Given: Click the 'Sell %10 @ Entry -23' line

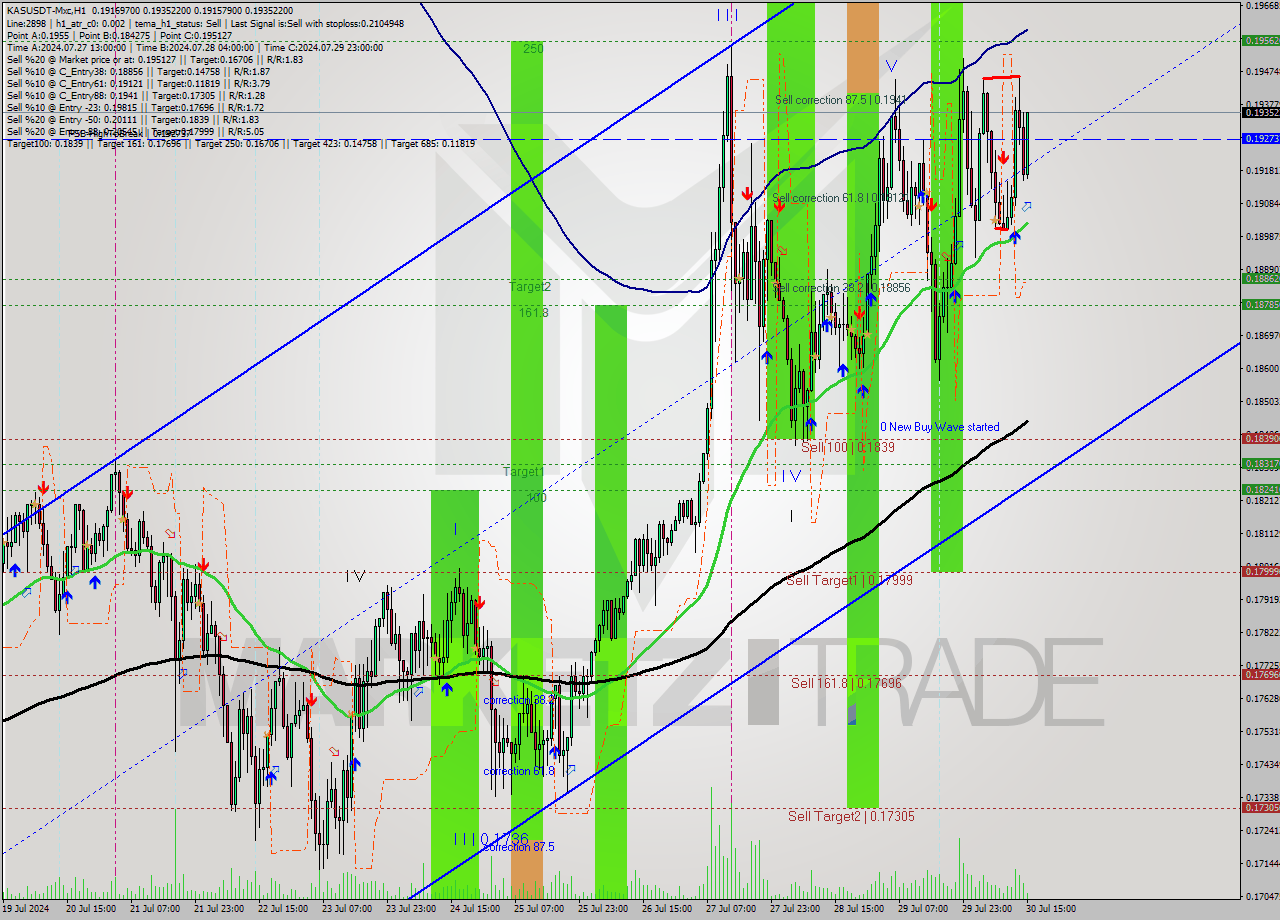Looking at the screenshot, I should tap(135, 107).
